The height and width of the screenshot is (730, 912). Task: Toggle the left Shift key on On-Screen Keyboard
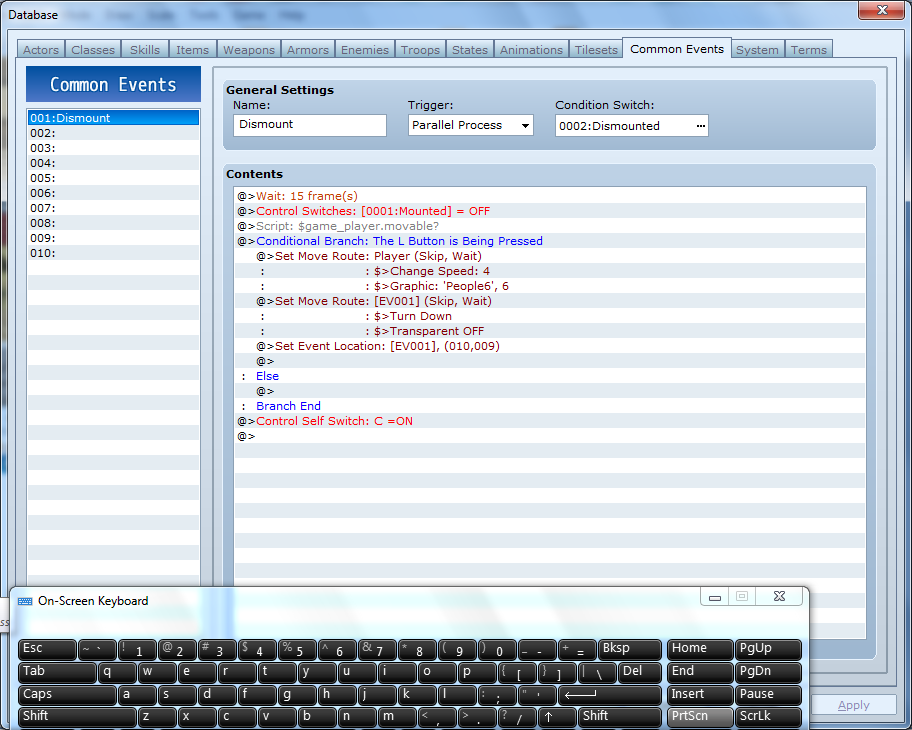[77, 717]
